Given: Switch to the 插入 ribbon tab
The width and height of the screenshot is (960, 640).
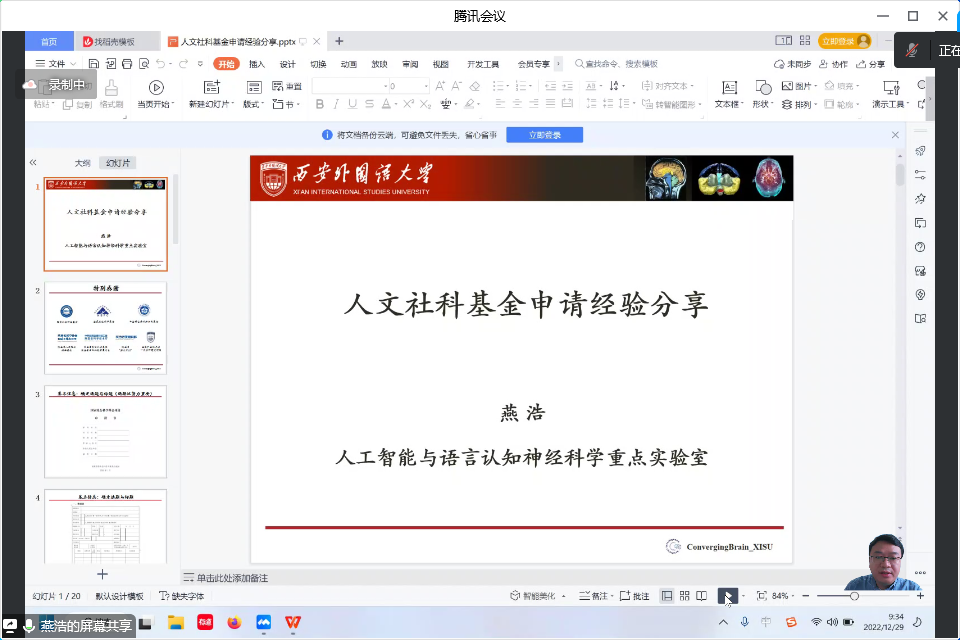Looking at the screenshot, I should (x=257, y=64).
